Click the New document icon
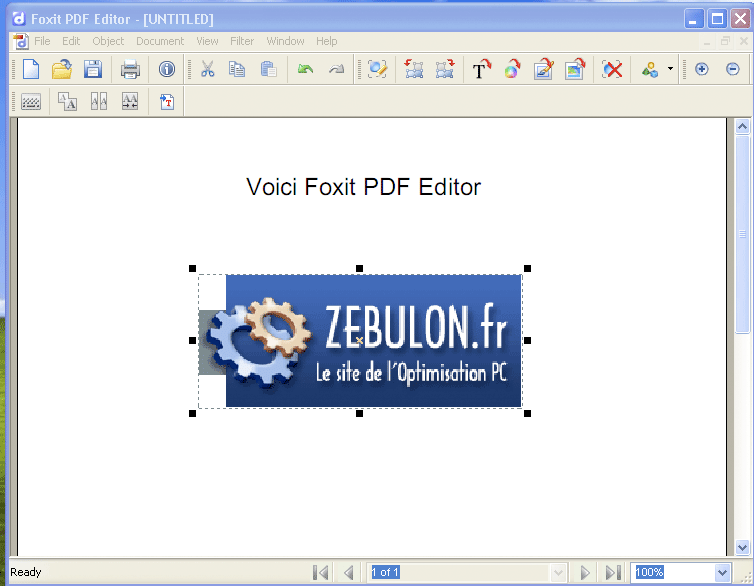This screenshot has height=586, width=754. [x=31, y=69]
